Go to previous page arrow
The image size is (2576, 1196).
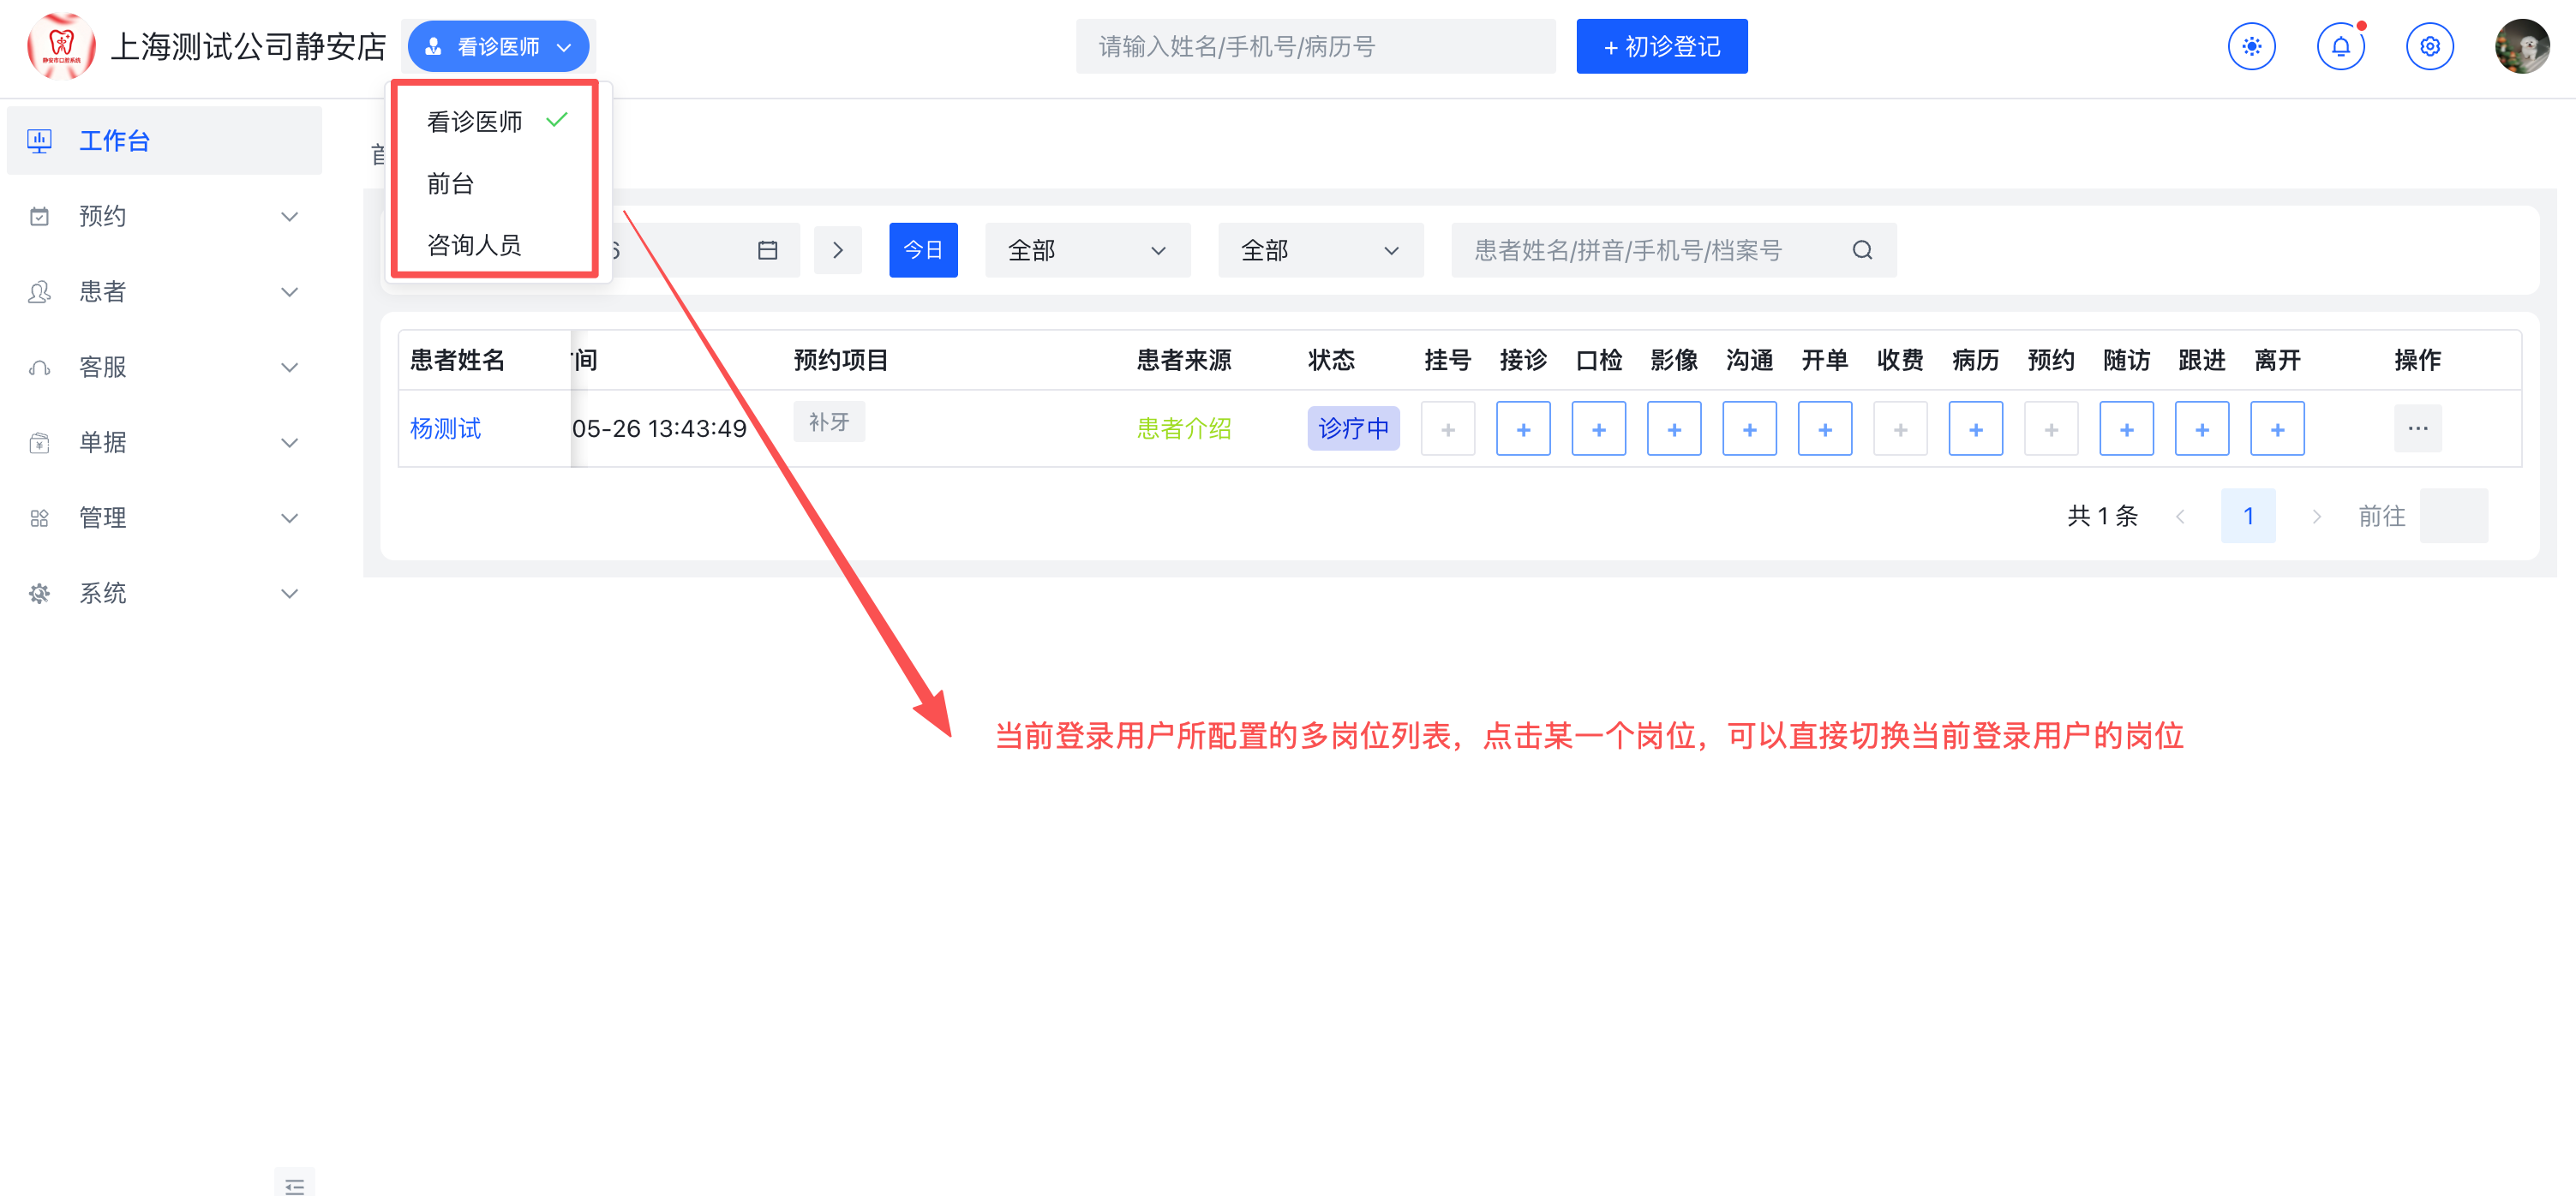point(2179,516)
